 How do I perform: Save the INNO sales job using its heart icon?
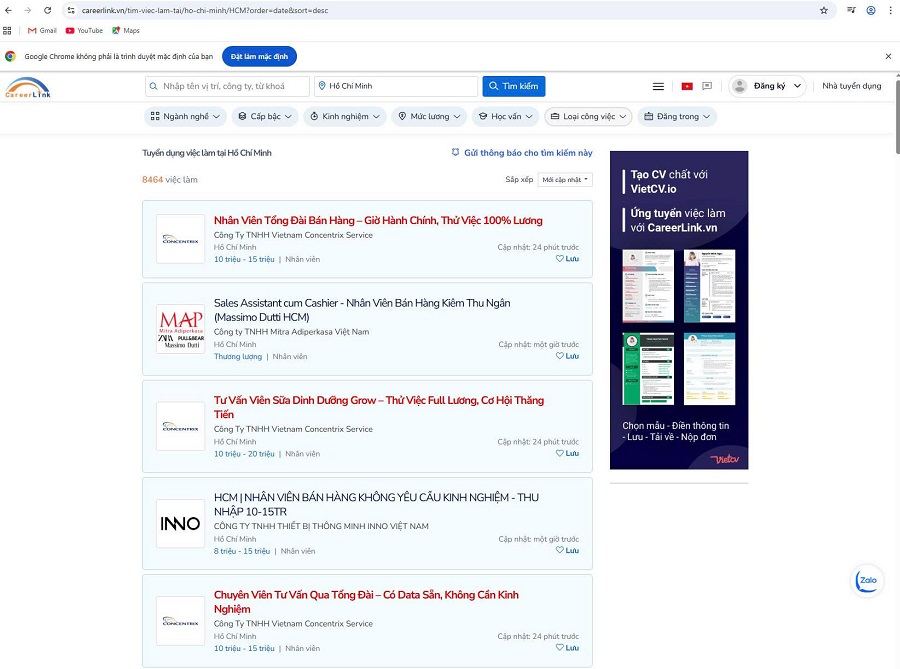pos(560,550)
